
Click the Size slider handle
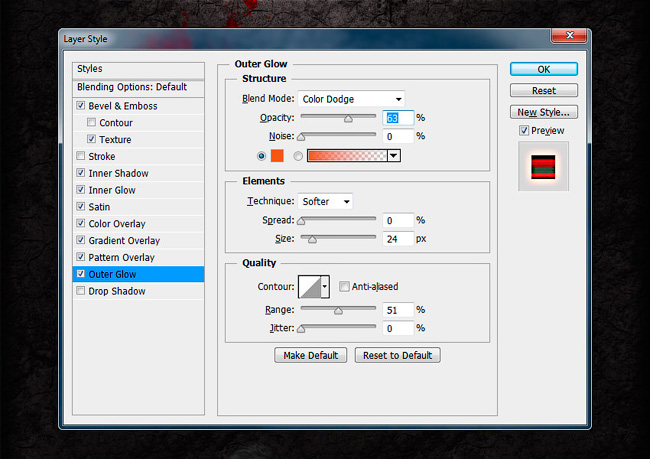(312, 239)
